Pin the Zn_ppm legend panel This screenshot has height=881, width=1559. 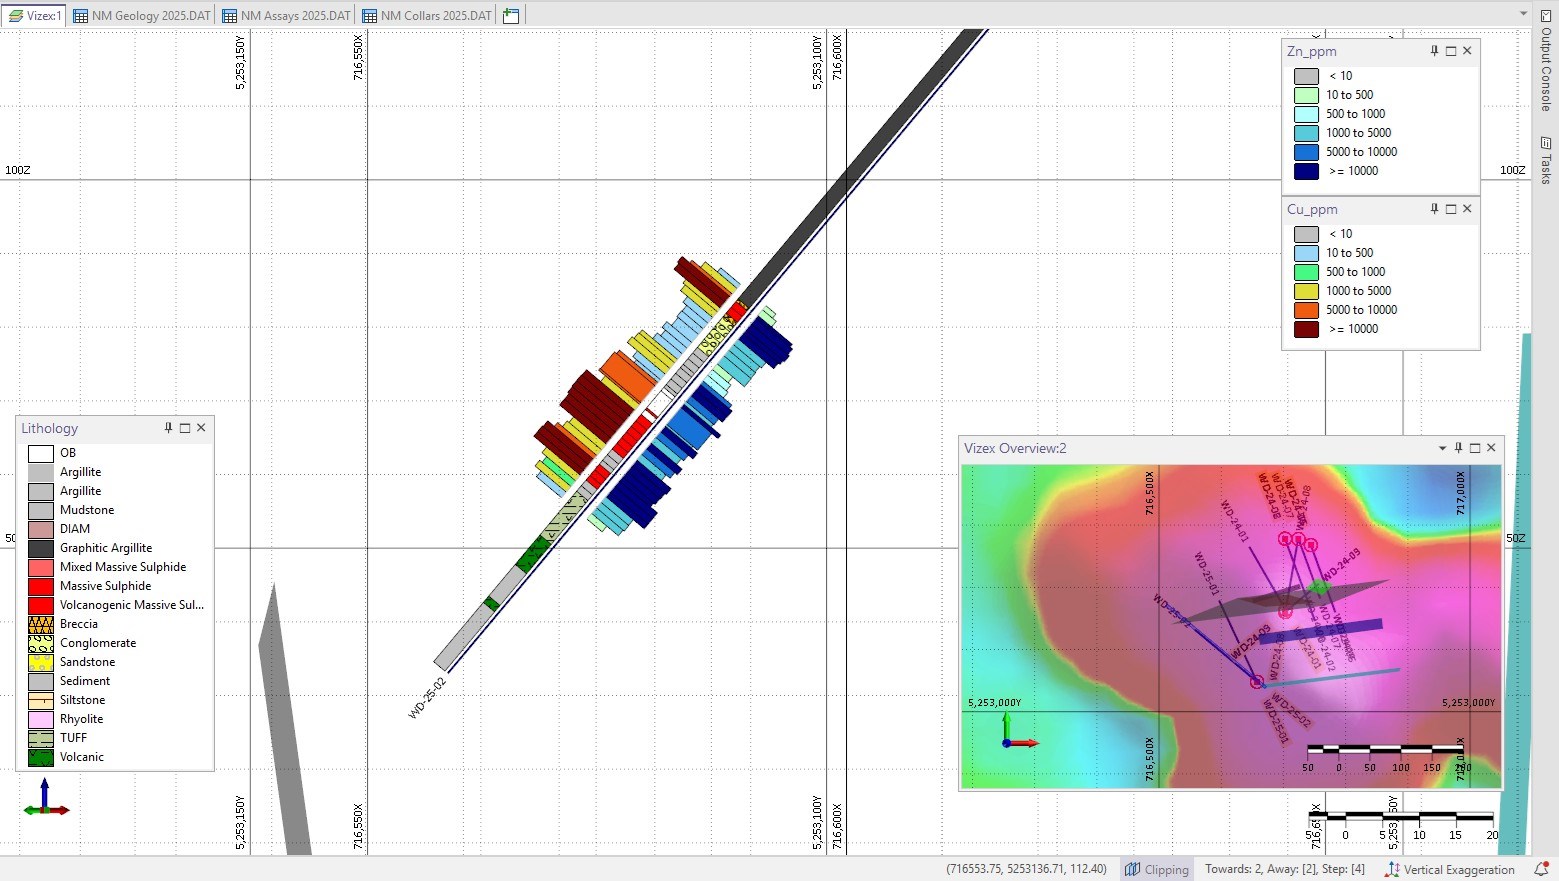click(1434, 51)
